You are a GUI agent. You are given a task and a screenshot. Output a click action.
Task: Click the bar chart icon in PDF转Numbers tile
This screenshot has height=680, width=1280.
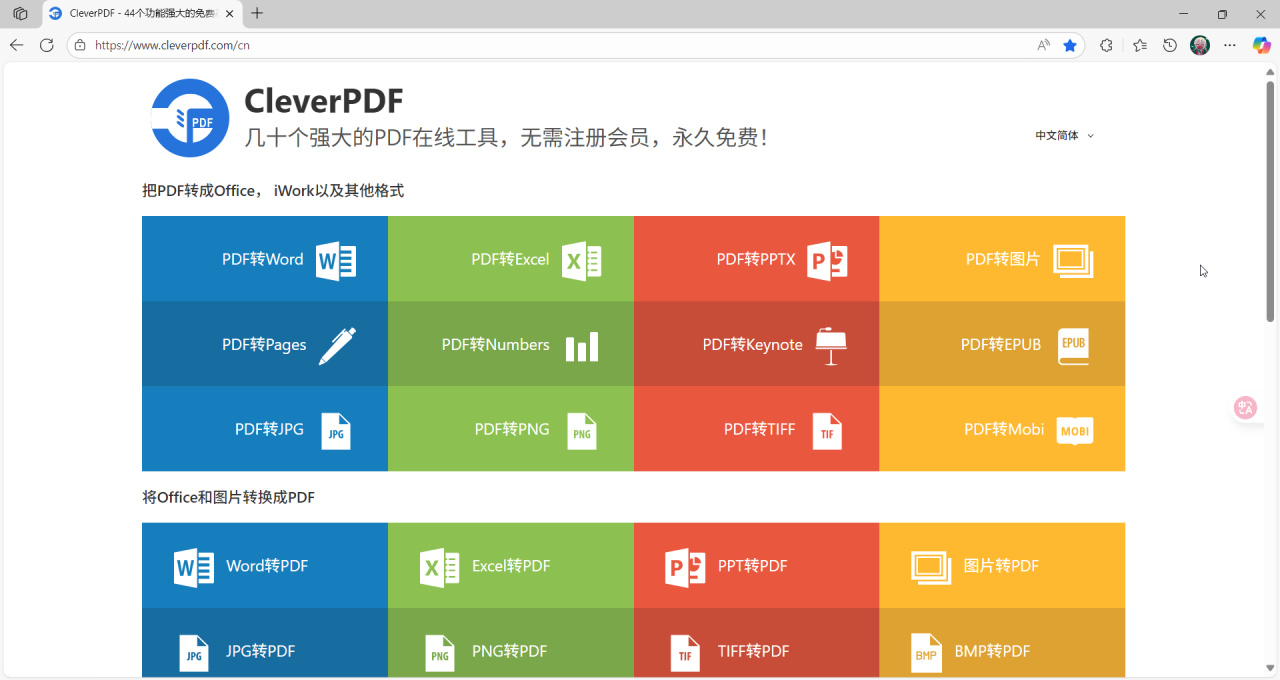coord(582,346)
